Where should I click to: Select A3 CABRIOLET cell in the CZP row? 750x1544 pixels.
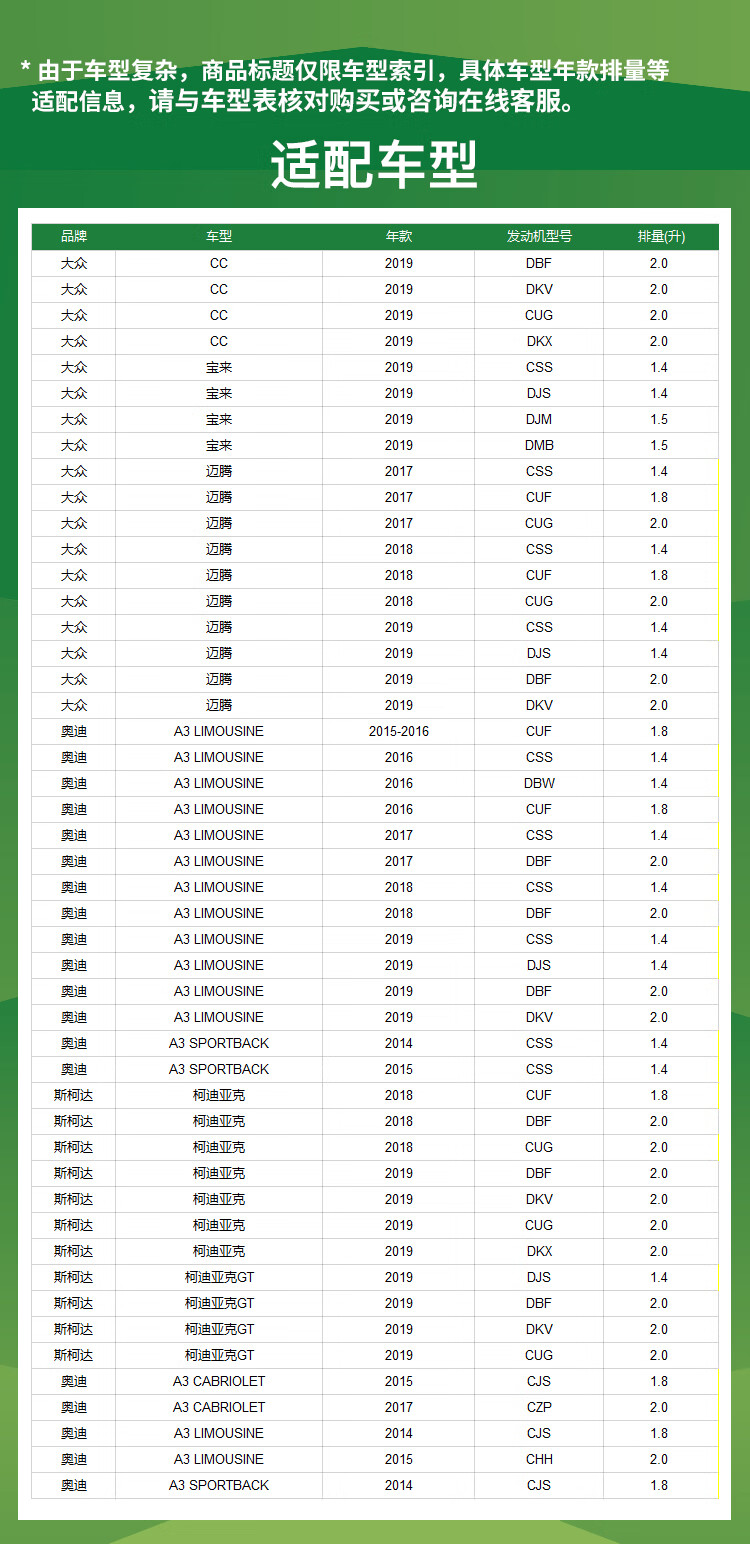tap(219, 1407)
